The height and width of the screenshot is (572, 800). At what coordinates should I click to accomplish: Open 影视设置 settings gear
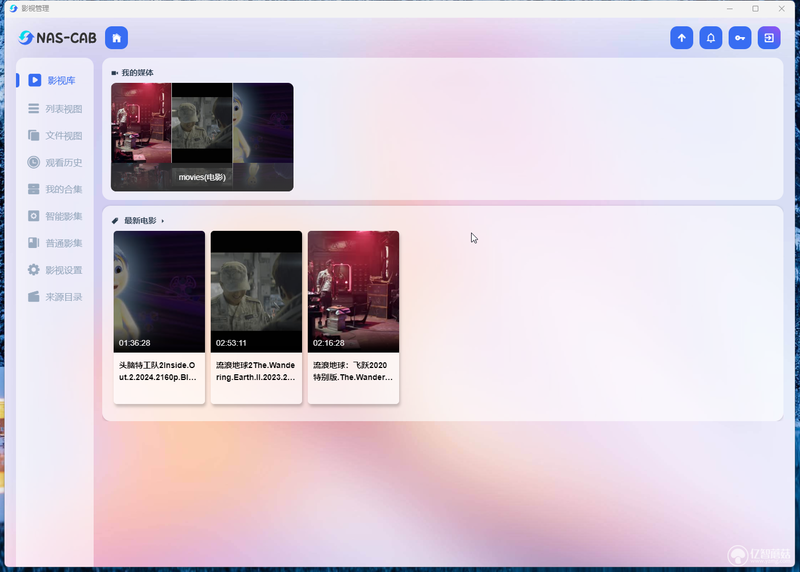55,270
